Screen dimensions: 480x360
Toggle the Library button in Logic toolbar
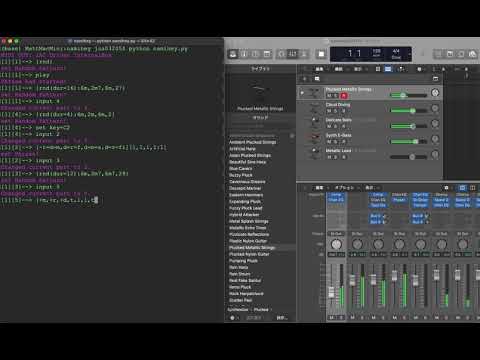(x=233, y=54)
